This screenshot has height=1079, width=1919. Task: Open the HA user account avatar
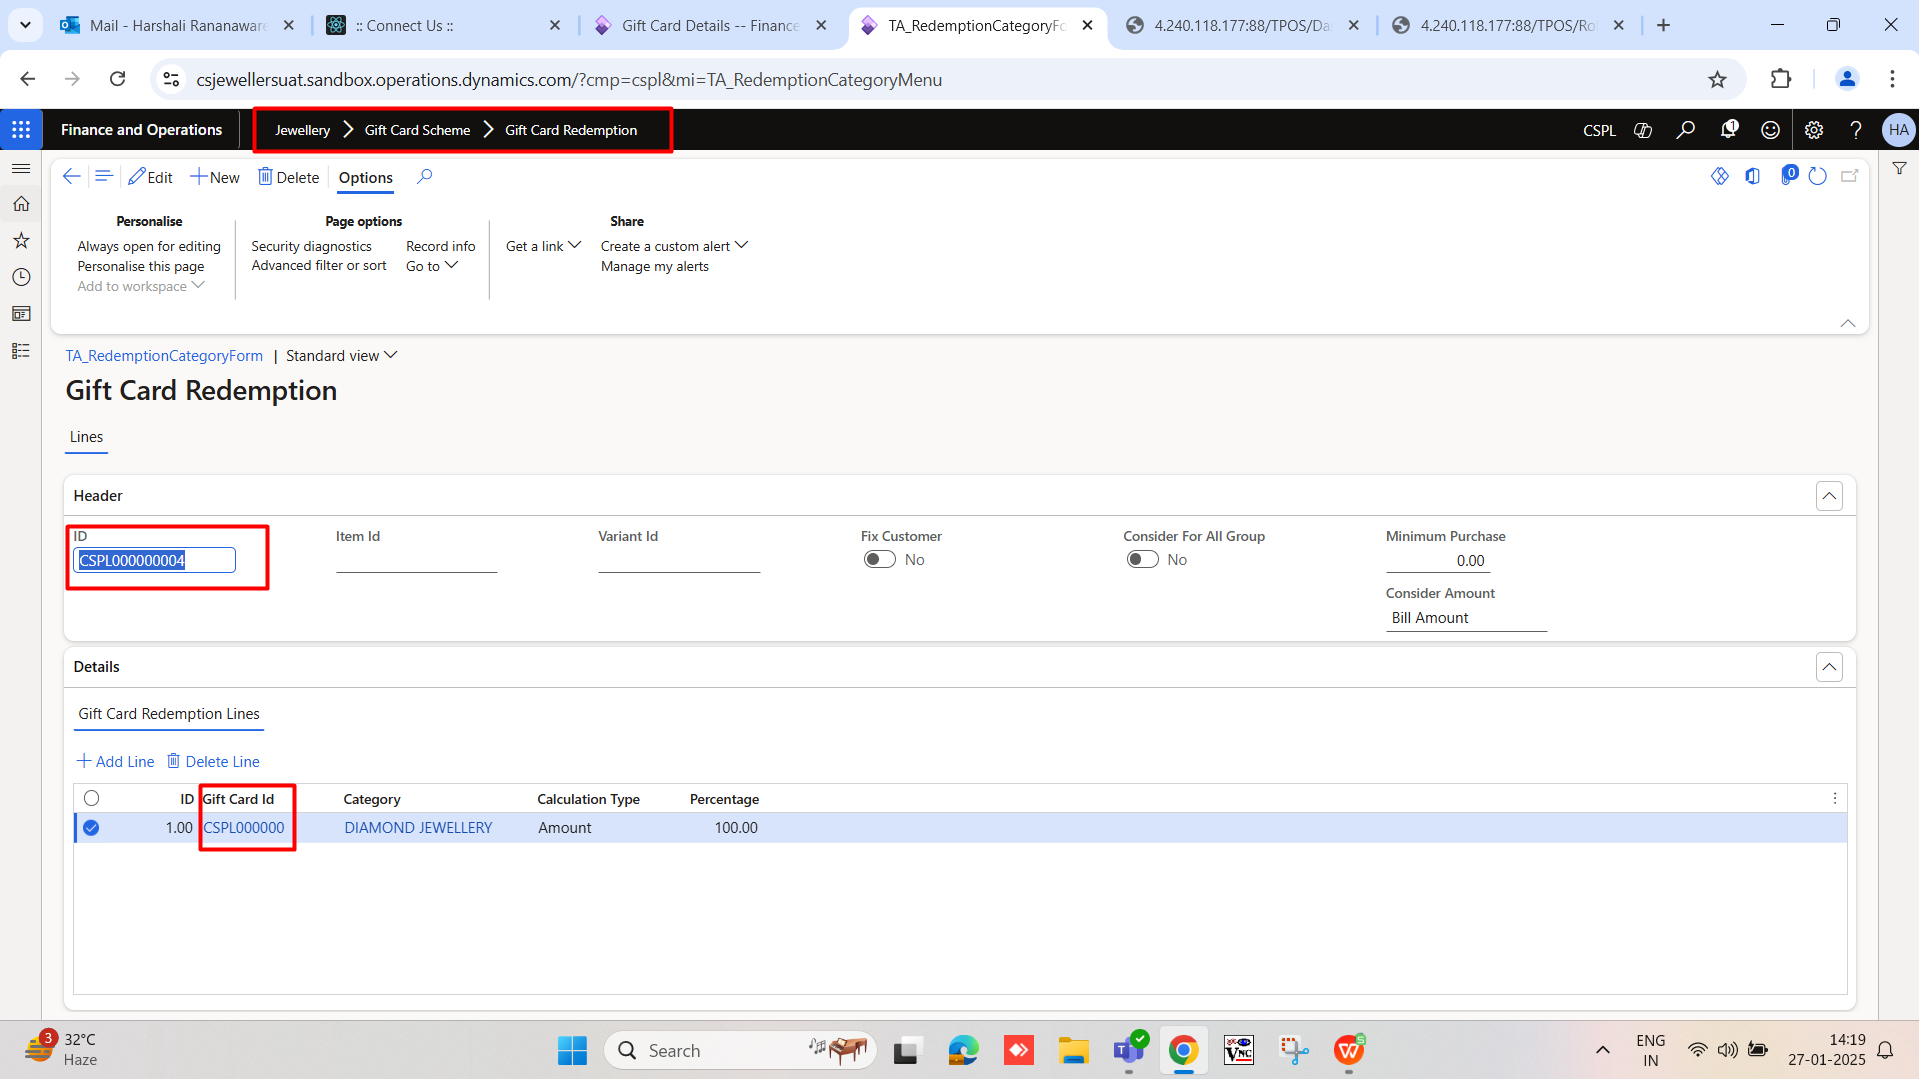1898,130
